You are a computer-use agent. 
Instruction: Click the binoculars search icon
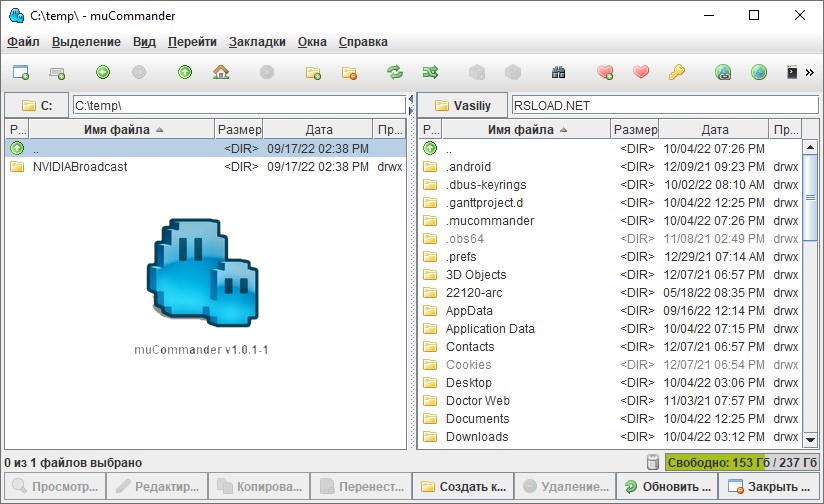558,72
